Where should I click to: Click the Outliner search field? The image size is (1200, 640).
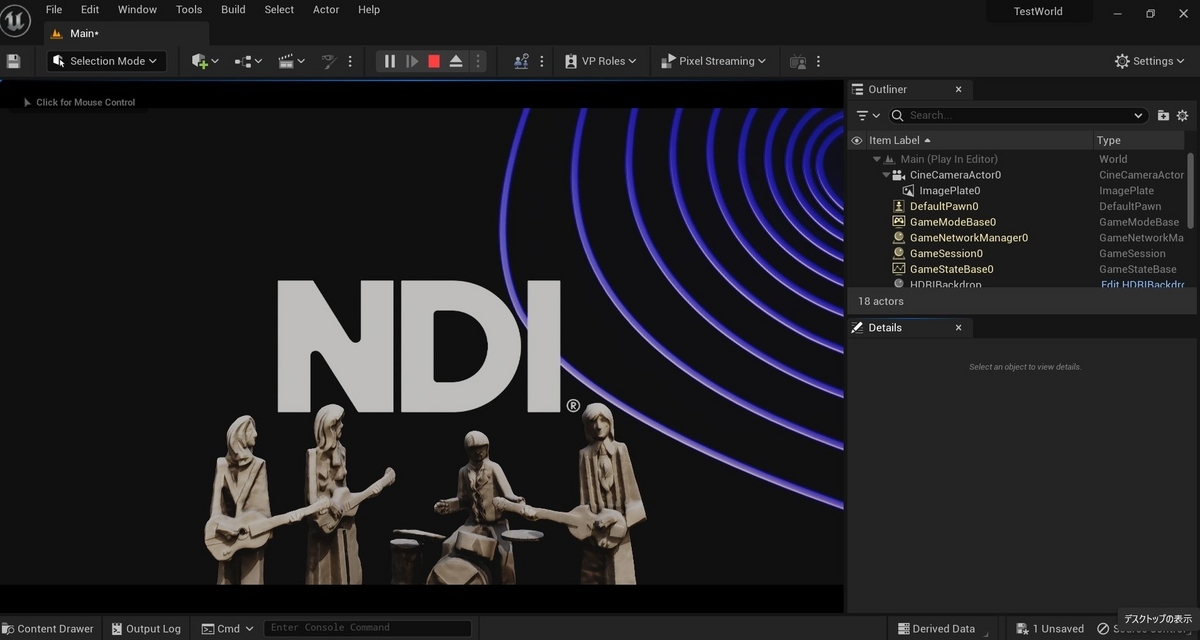[x=1016, y=115]
